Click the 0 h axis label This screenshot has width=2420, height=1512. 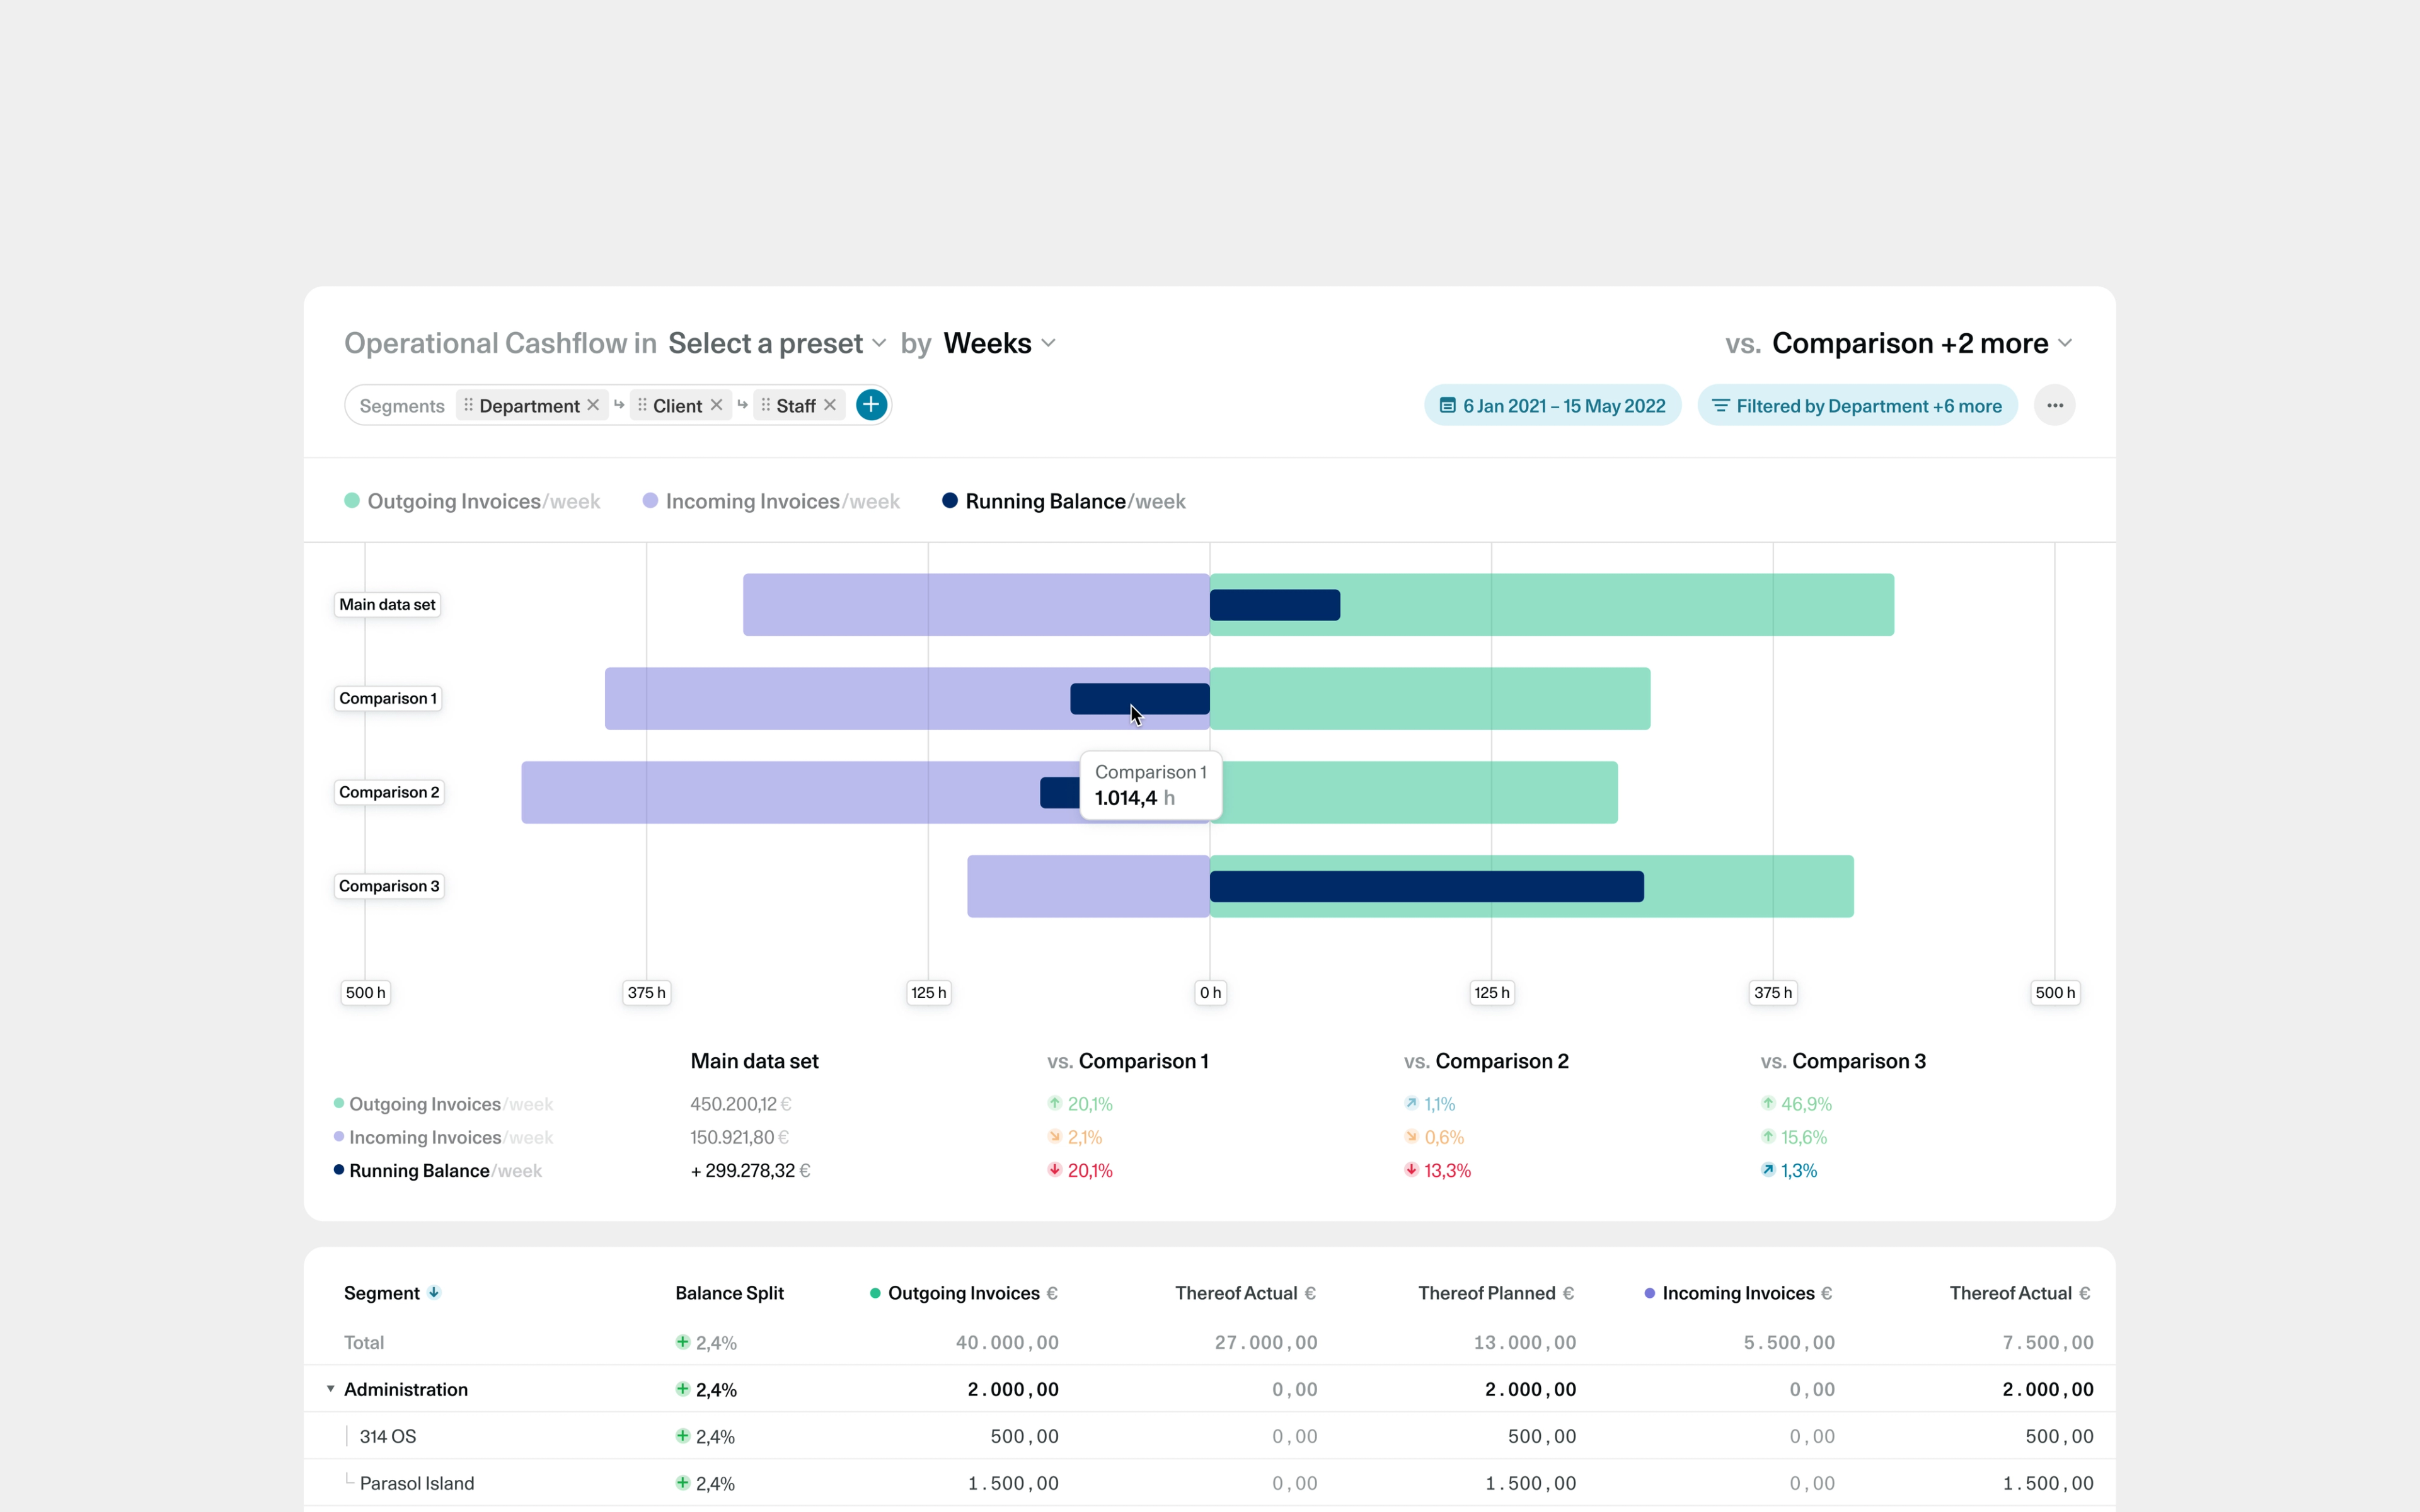pos(1210,992)
